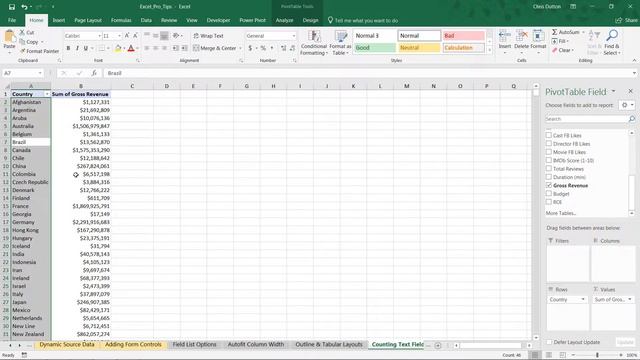This screenshot has height=360, width=640.
Task: Switch to the Formulas ribbon tab
Action: (x=121, y=20)
